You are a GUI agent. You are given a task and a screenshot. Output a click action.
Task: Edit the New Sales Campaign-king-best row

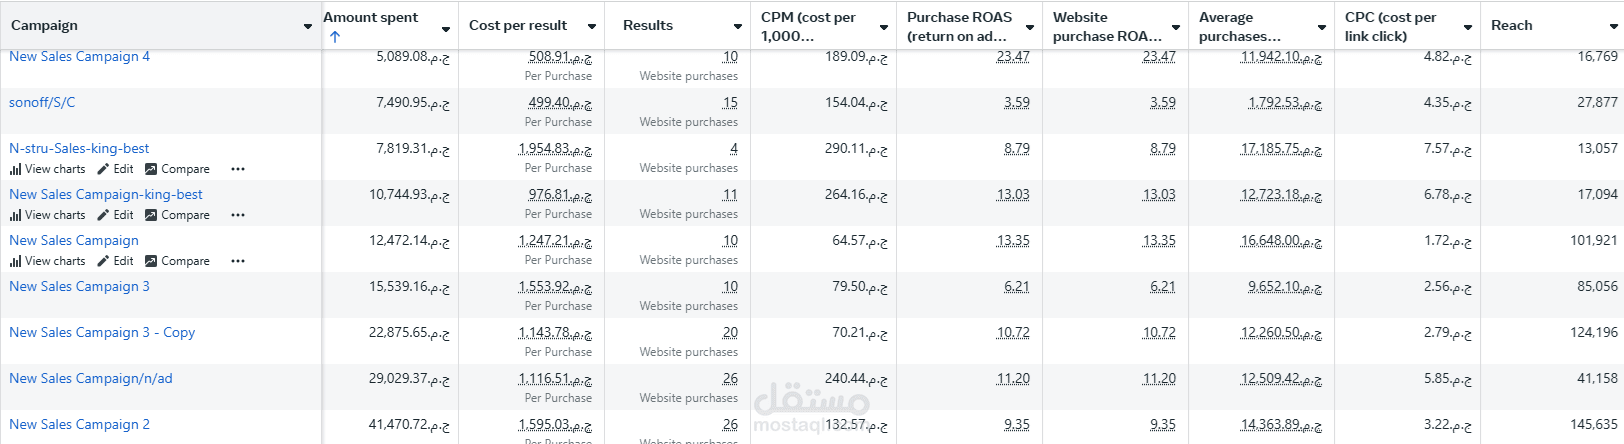tap(115, 215)
